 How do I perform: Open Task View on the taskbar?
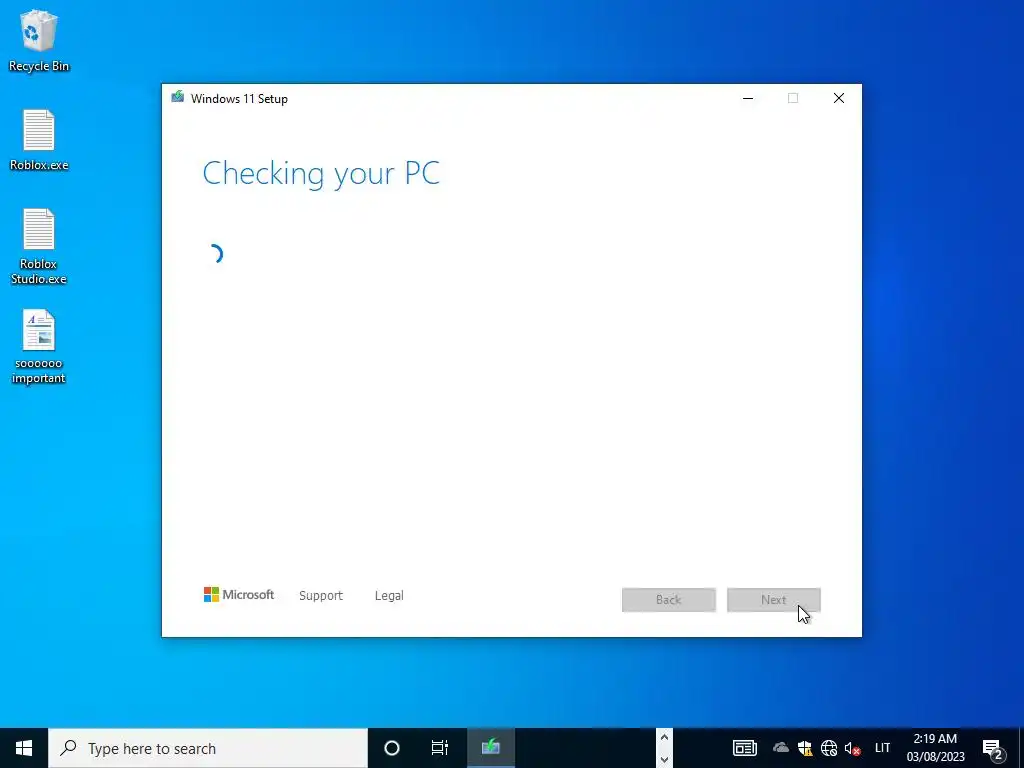[x=440, y=748]
